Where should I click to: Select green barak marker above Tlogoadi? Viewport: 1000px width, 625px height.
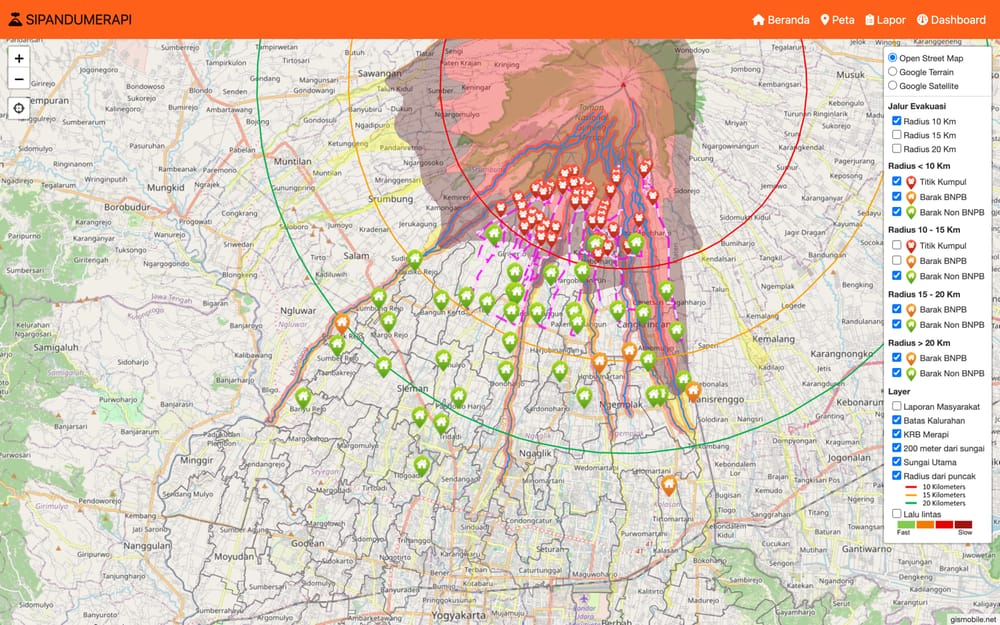[x=422, y=466]
